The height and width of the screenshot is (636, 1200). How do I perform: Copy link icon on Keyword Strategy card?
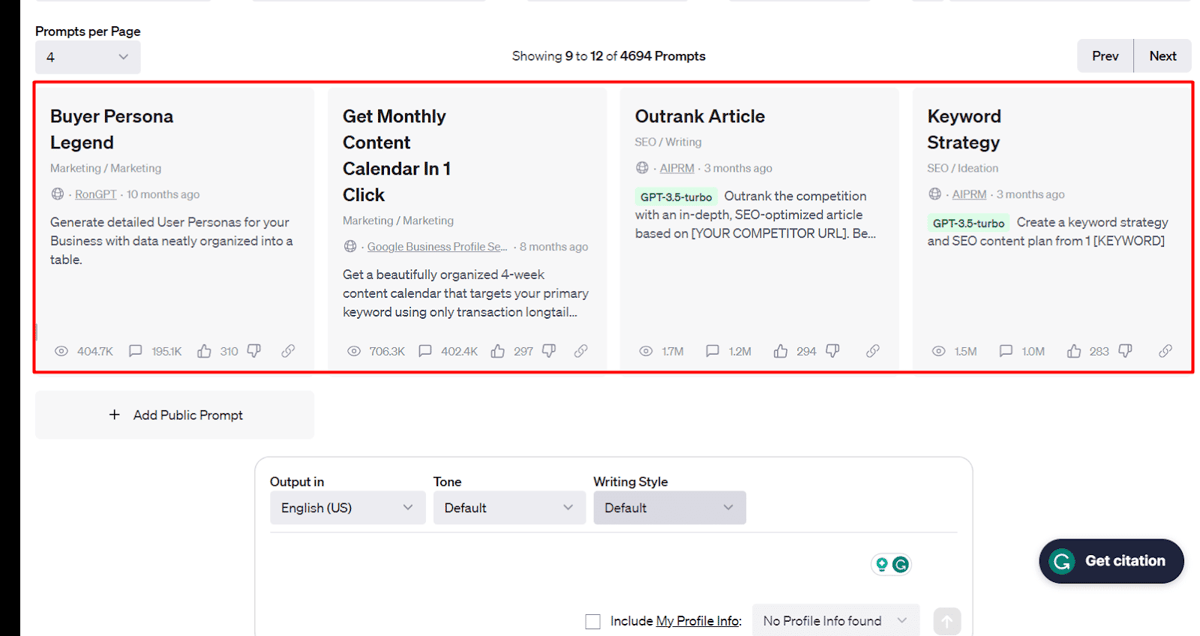[1165, 351]
